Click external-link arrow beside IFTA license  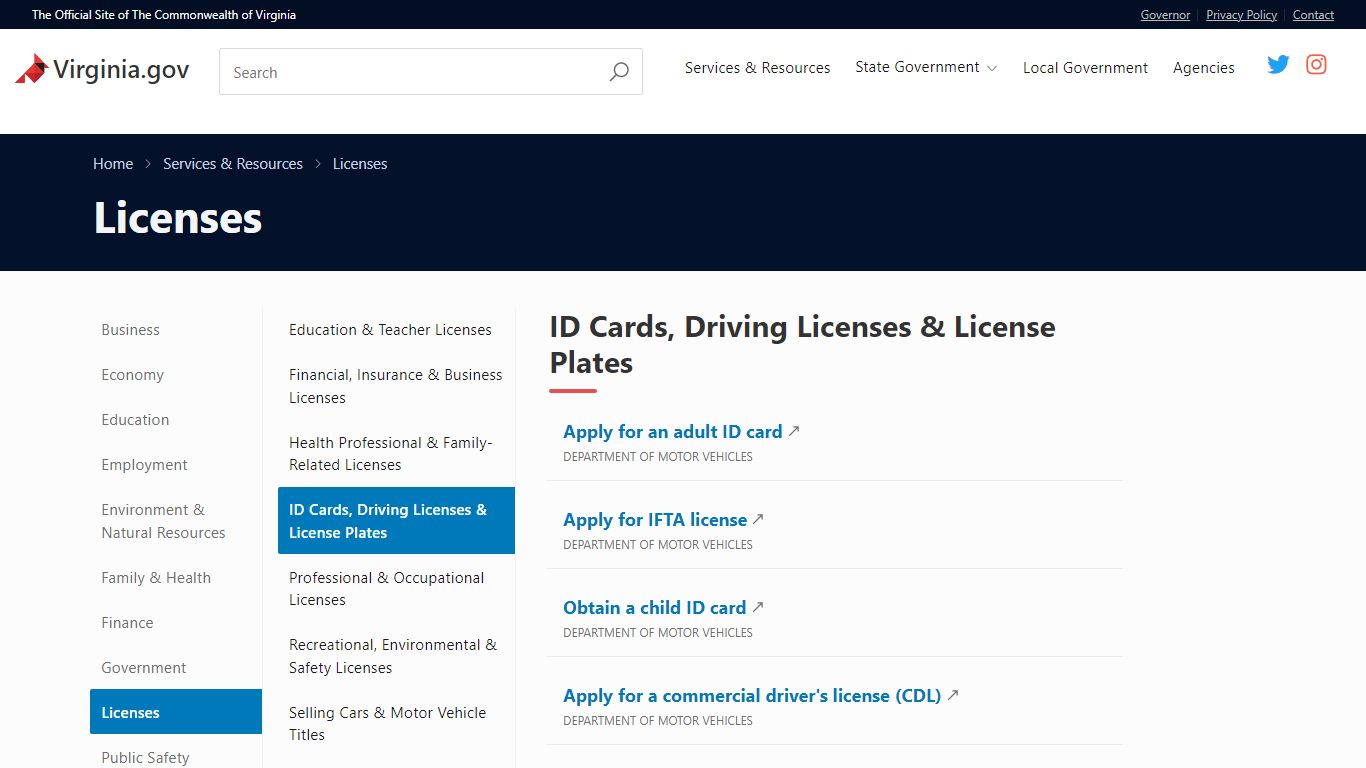pos(758,519)
